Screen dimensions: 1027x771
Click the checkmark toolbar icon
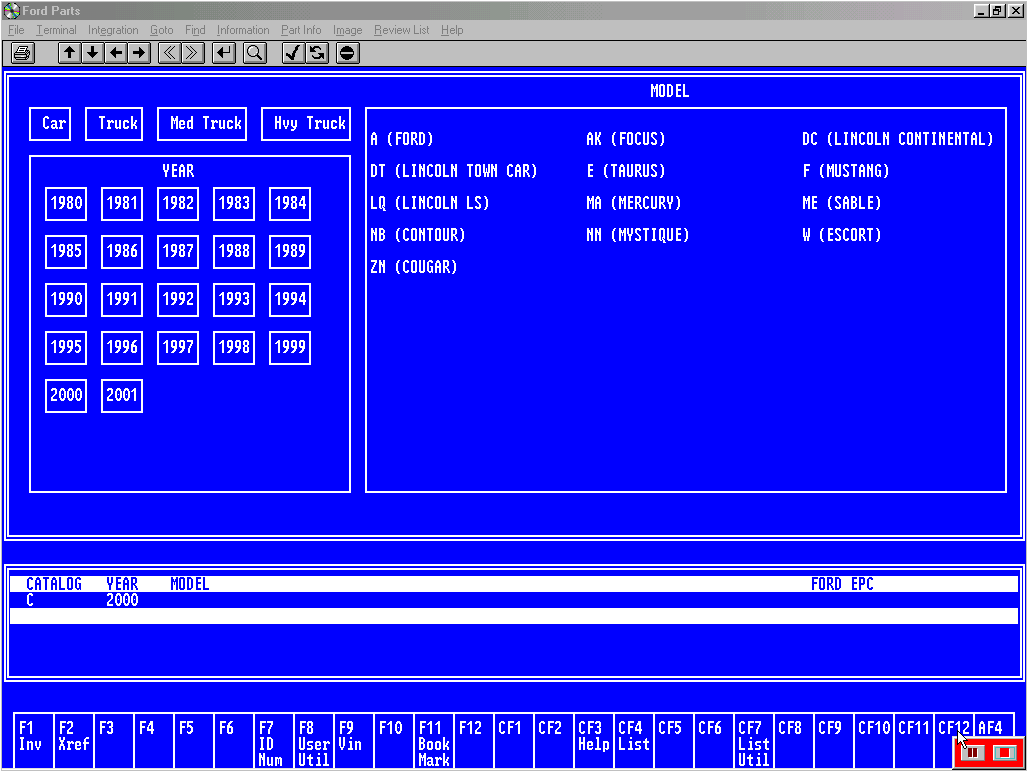point(293,53)
